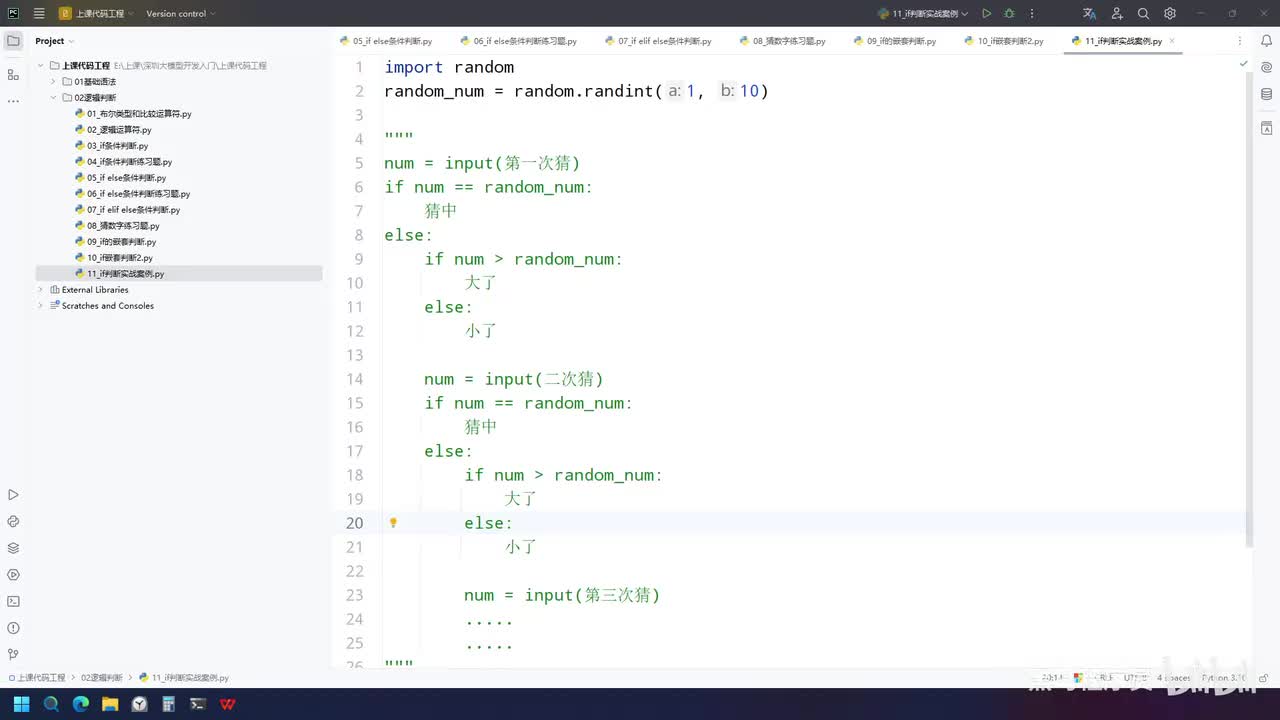This screenshot has height=720, width=1280.
Task: Click the main menu hamburger icon
Action: click(x=39, y=14)
